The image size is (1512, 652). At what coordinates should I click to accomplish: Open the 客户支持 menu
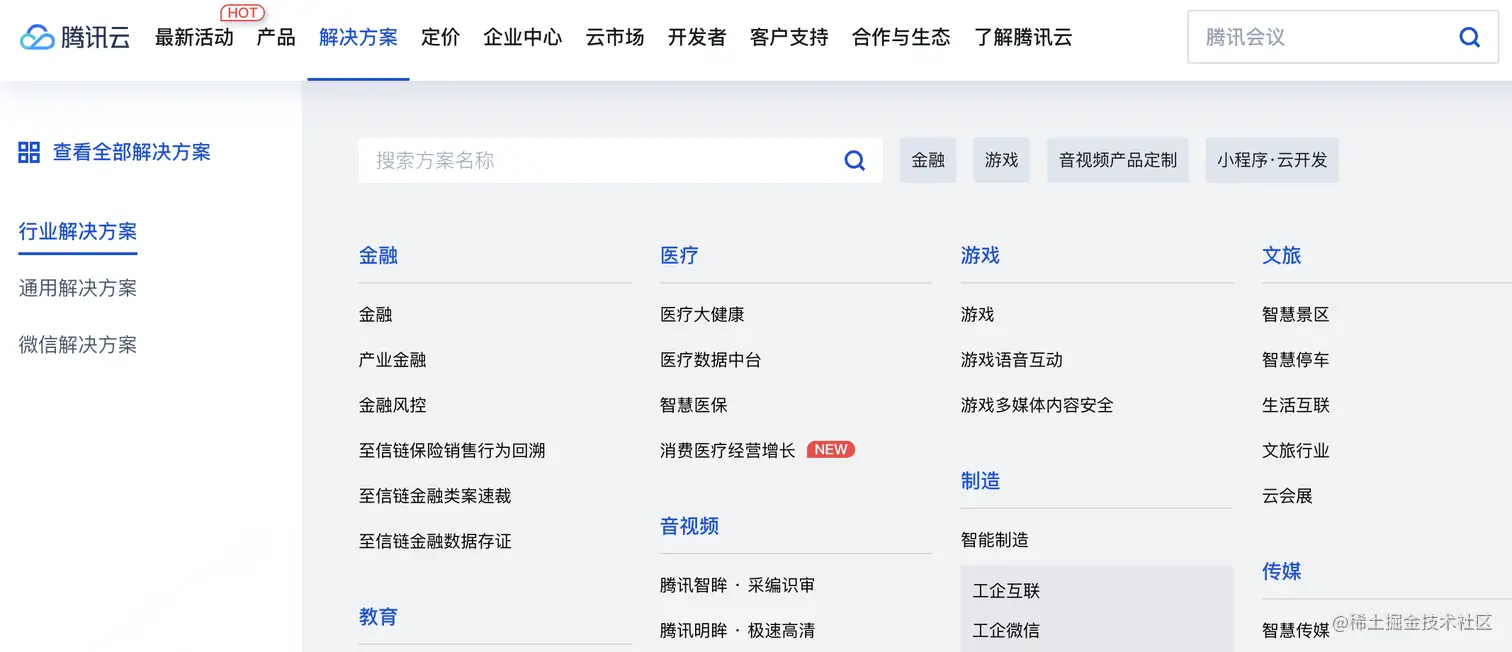point(789,37)
